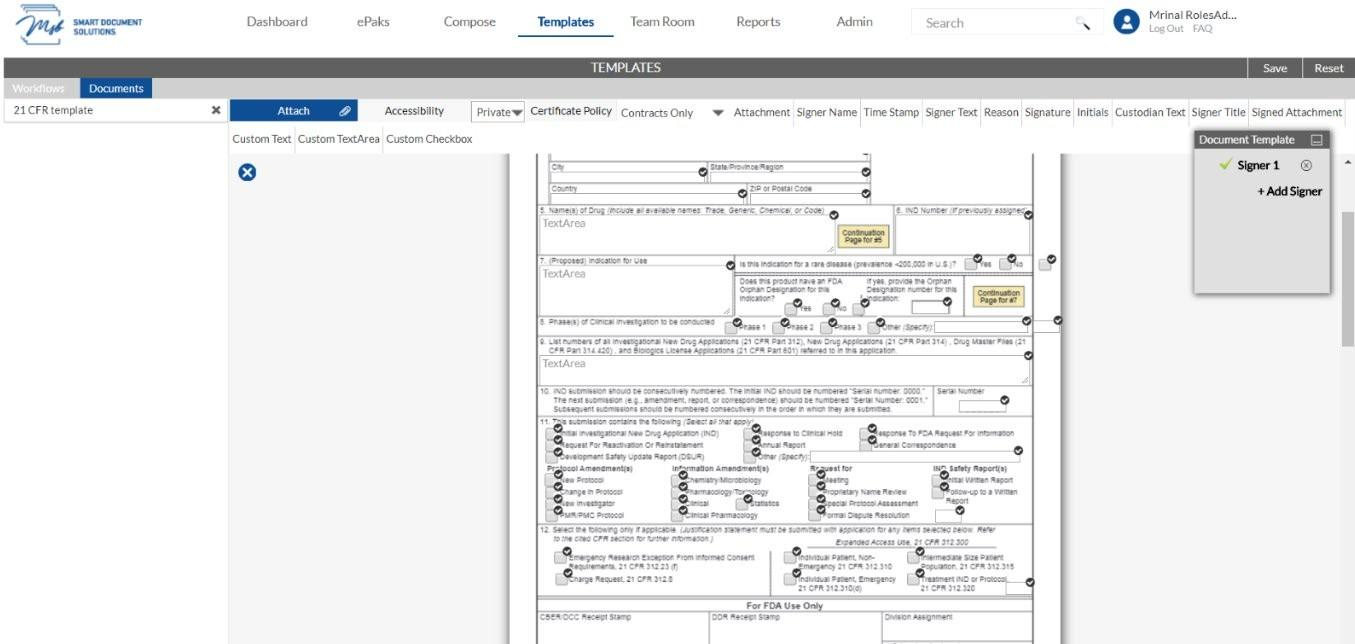This screenshot has height=644, width=1355.
Task: Toggle the Phase 2 checkbox
Action: 779,327
